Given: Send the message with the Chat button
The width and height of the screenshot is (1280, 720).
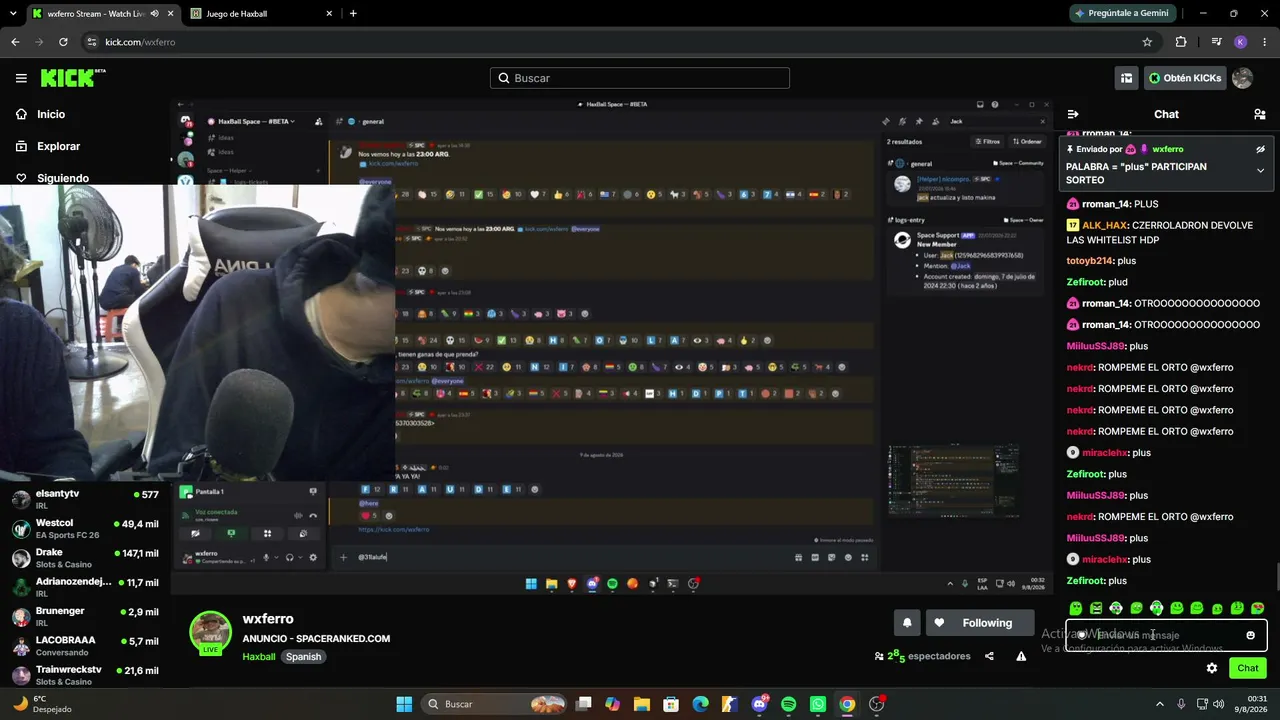Looking at the screenshot, I should click(1248, 668).
